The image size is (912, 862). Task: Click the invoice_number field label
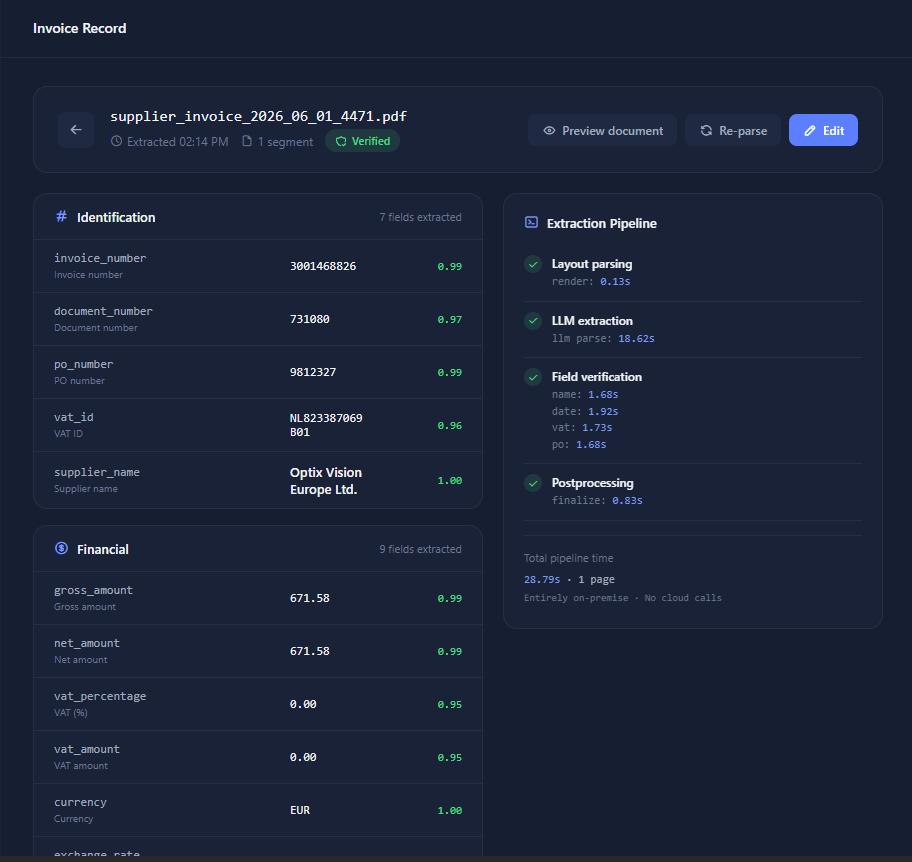100,258
